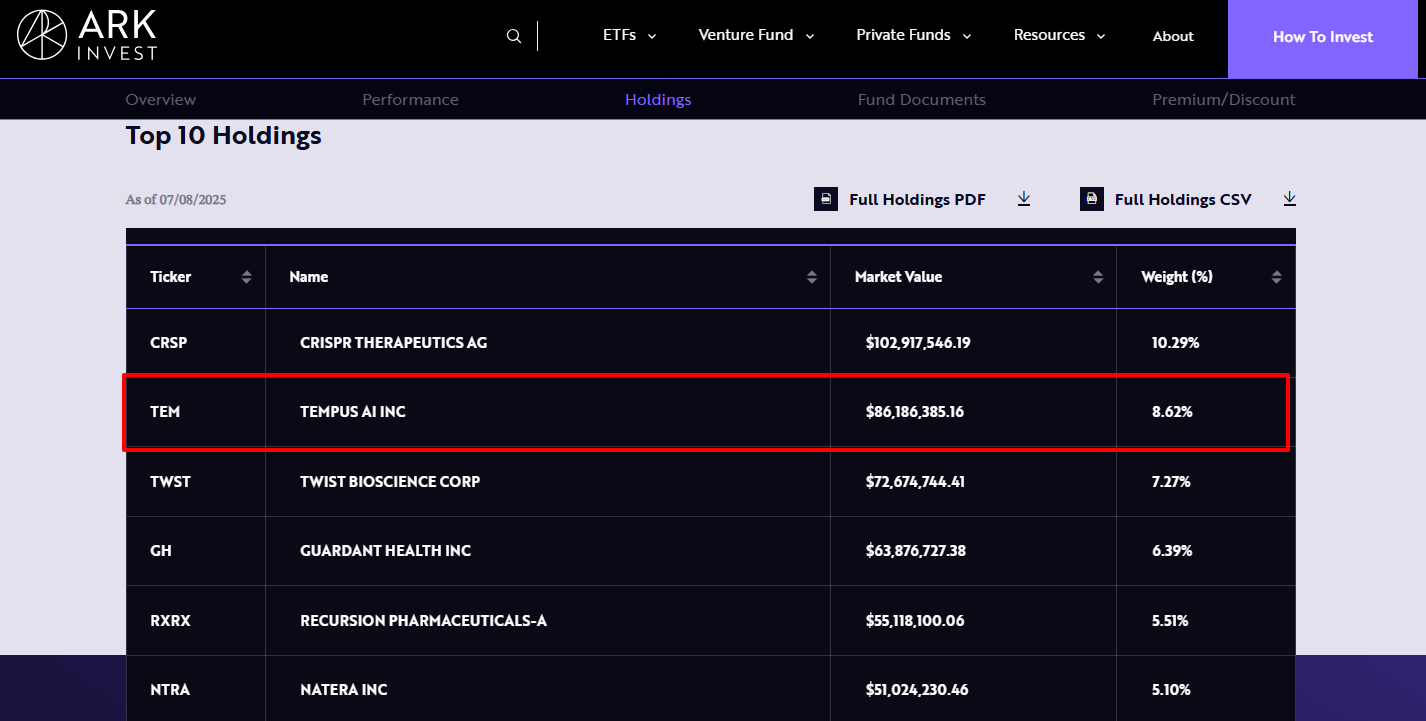Open the search magnifier icon
The height and width of the screenshot is (721, 1426).
(x=514, y=36)
